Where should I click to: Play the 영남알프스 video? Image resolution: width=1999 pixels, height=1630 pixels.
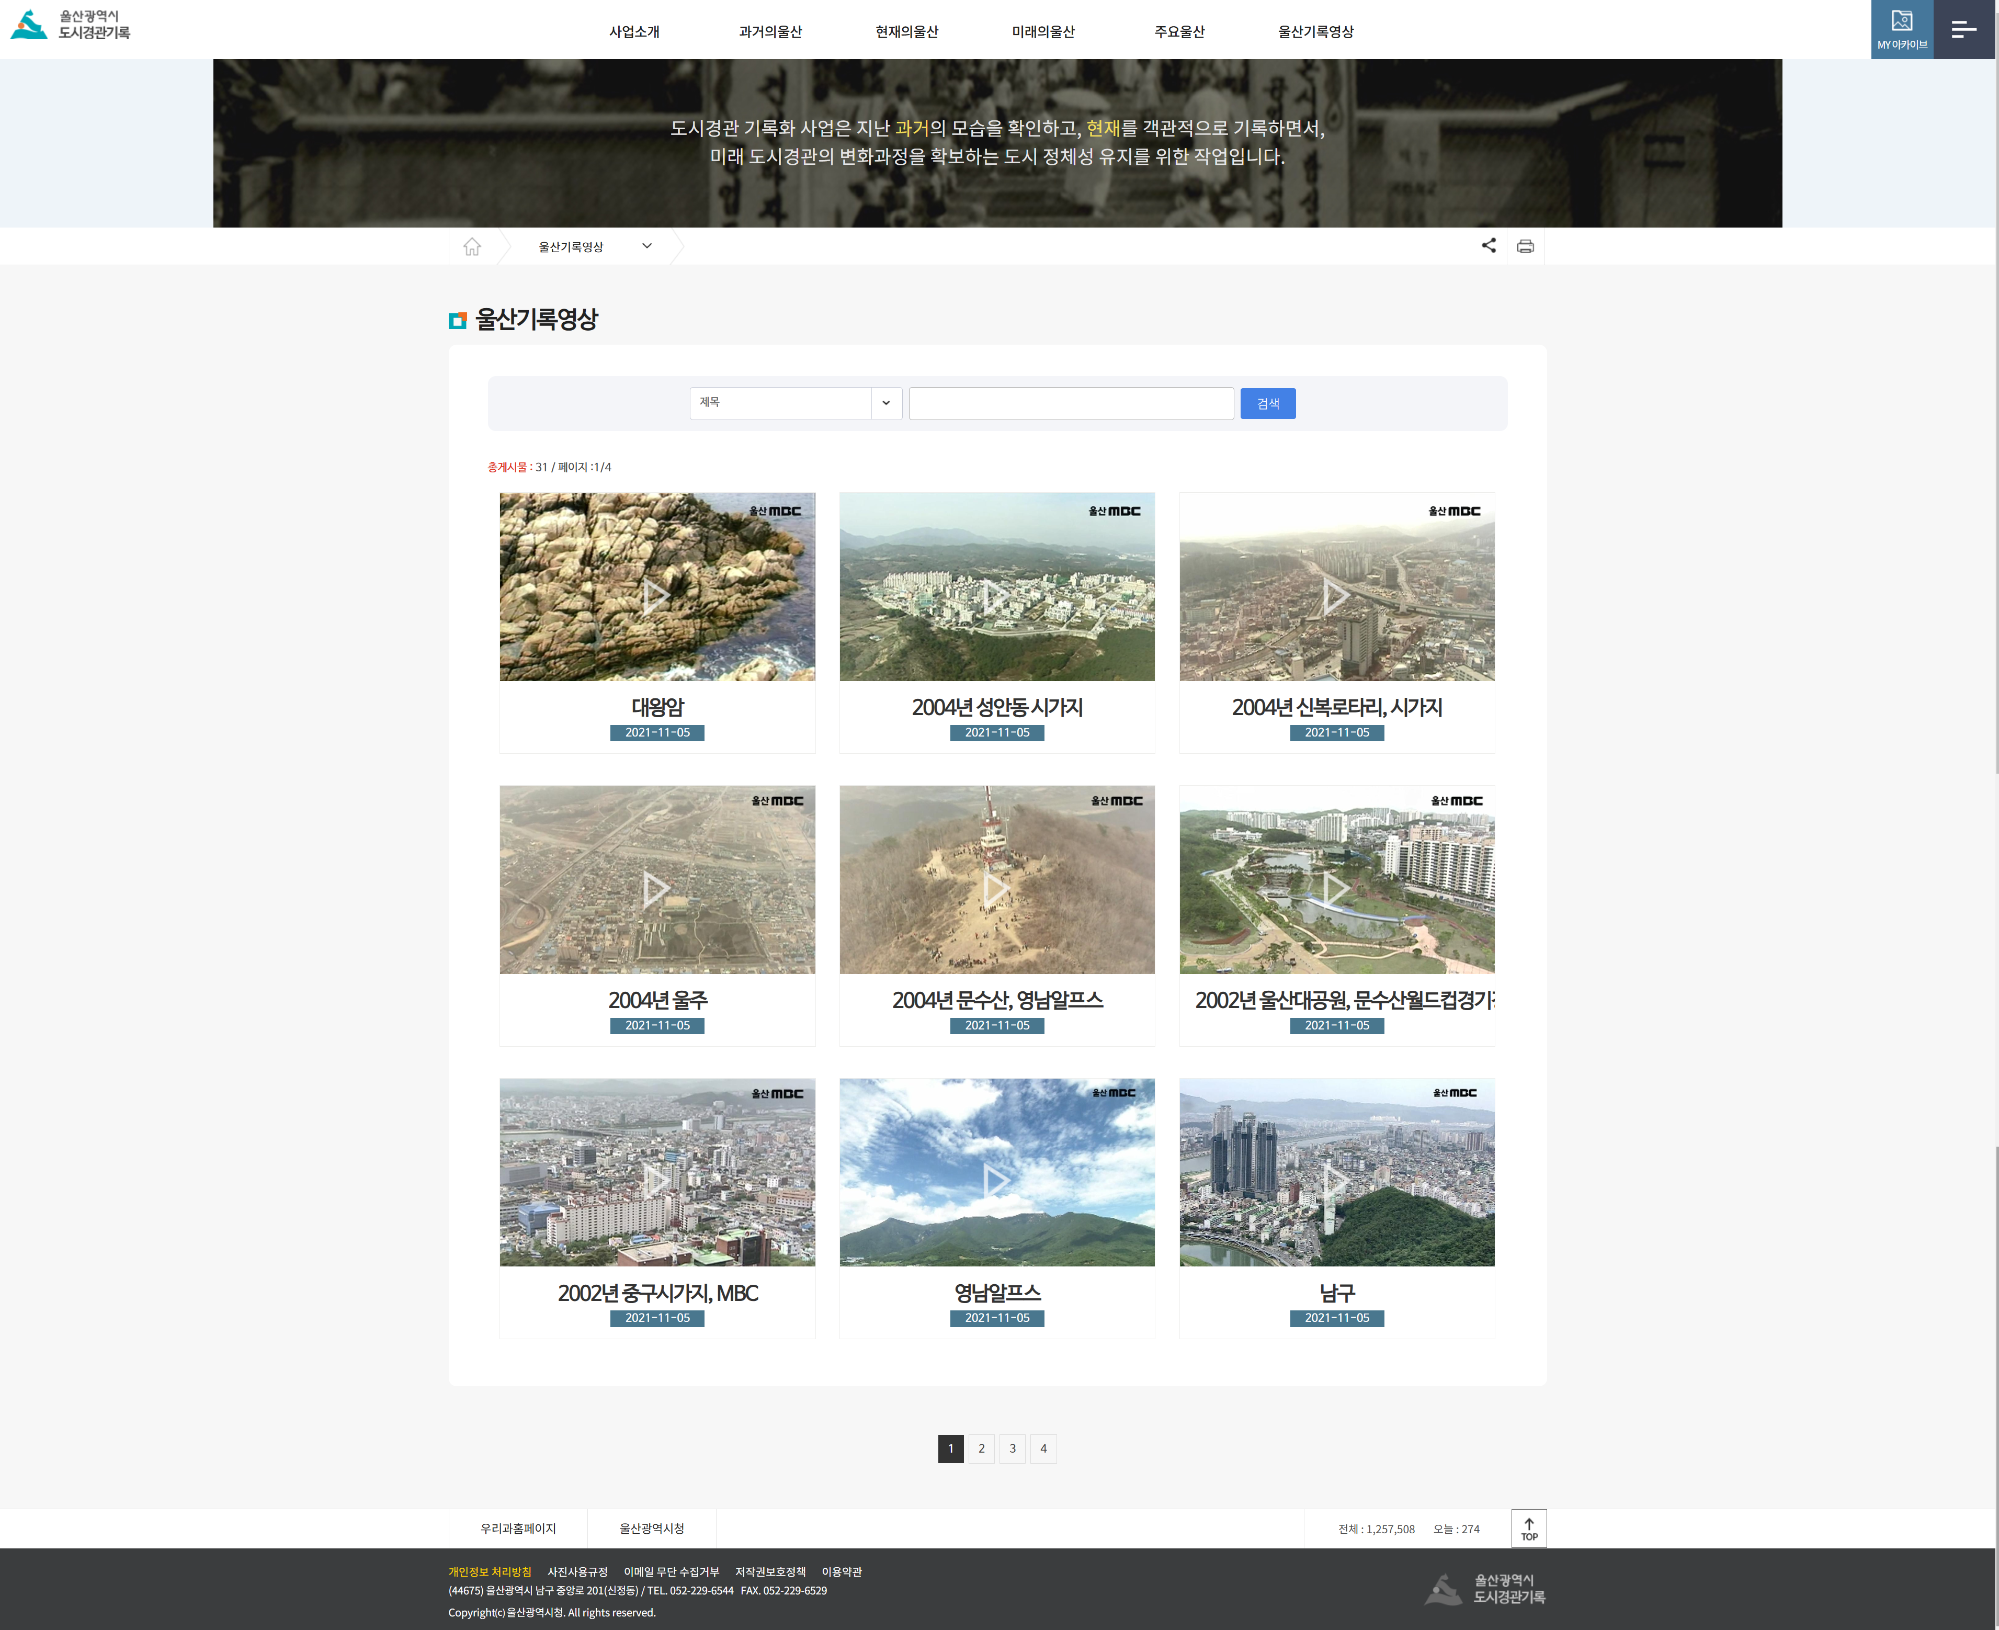click(996, 1180)
